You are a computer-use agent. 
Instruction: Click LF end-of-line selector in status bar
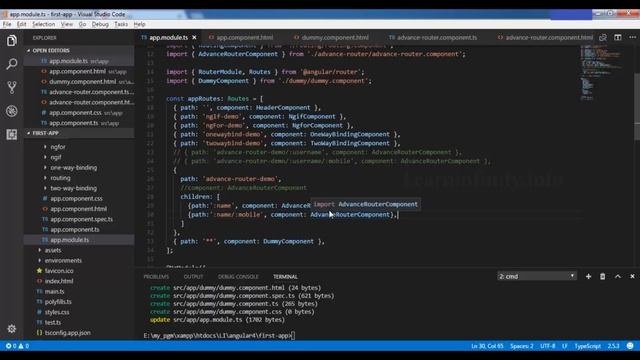point(565,346)
